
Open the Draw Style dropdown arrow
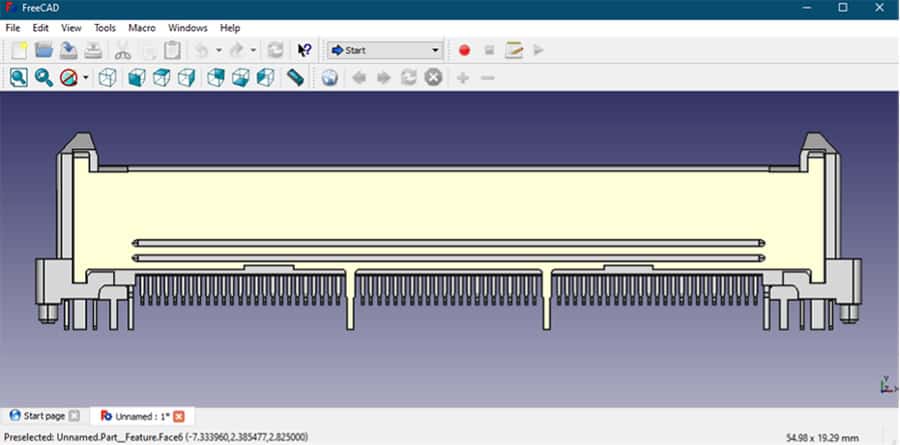coord(86,78)
